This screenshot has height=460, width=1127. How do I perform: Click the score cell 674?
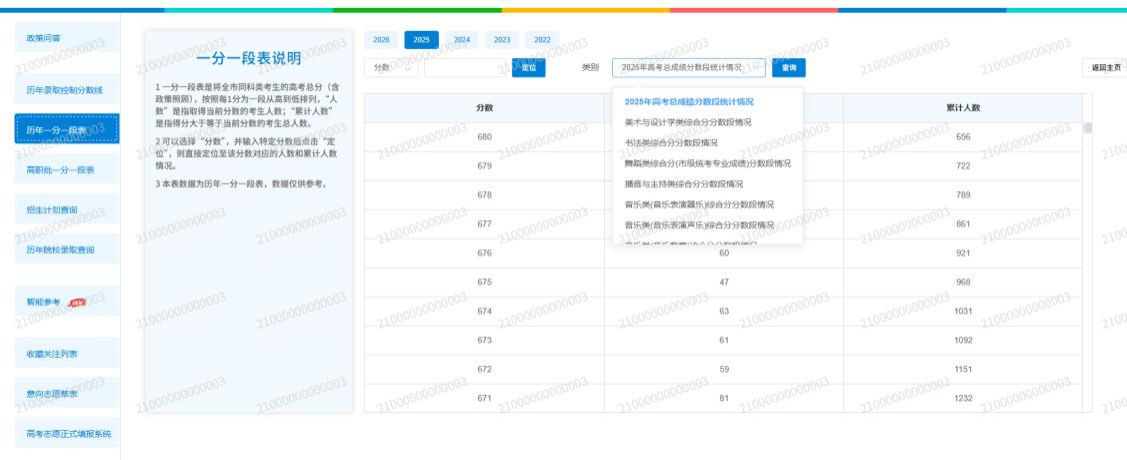tap(484, 310)
